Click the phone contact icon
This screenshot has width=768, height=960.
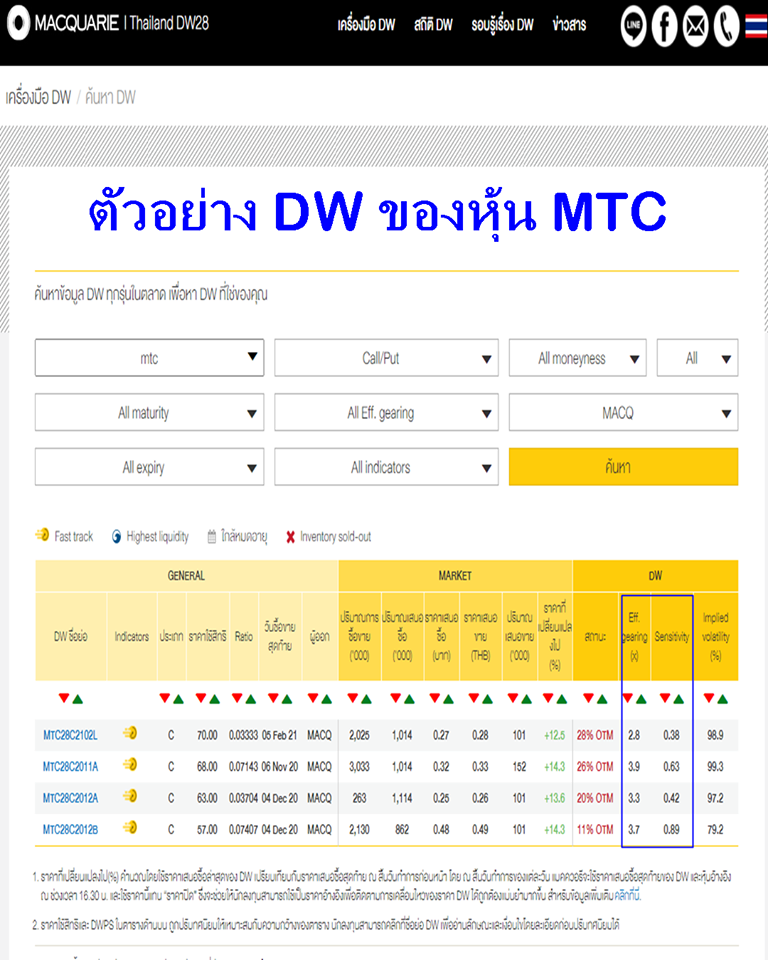[x=726, y=26]
